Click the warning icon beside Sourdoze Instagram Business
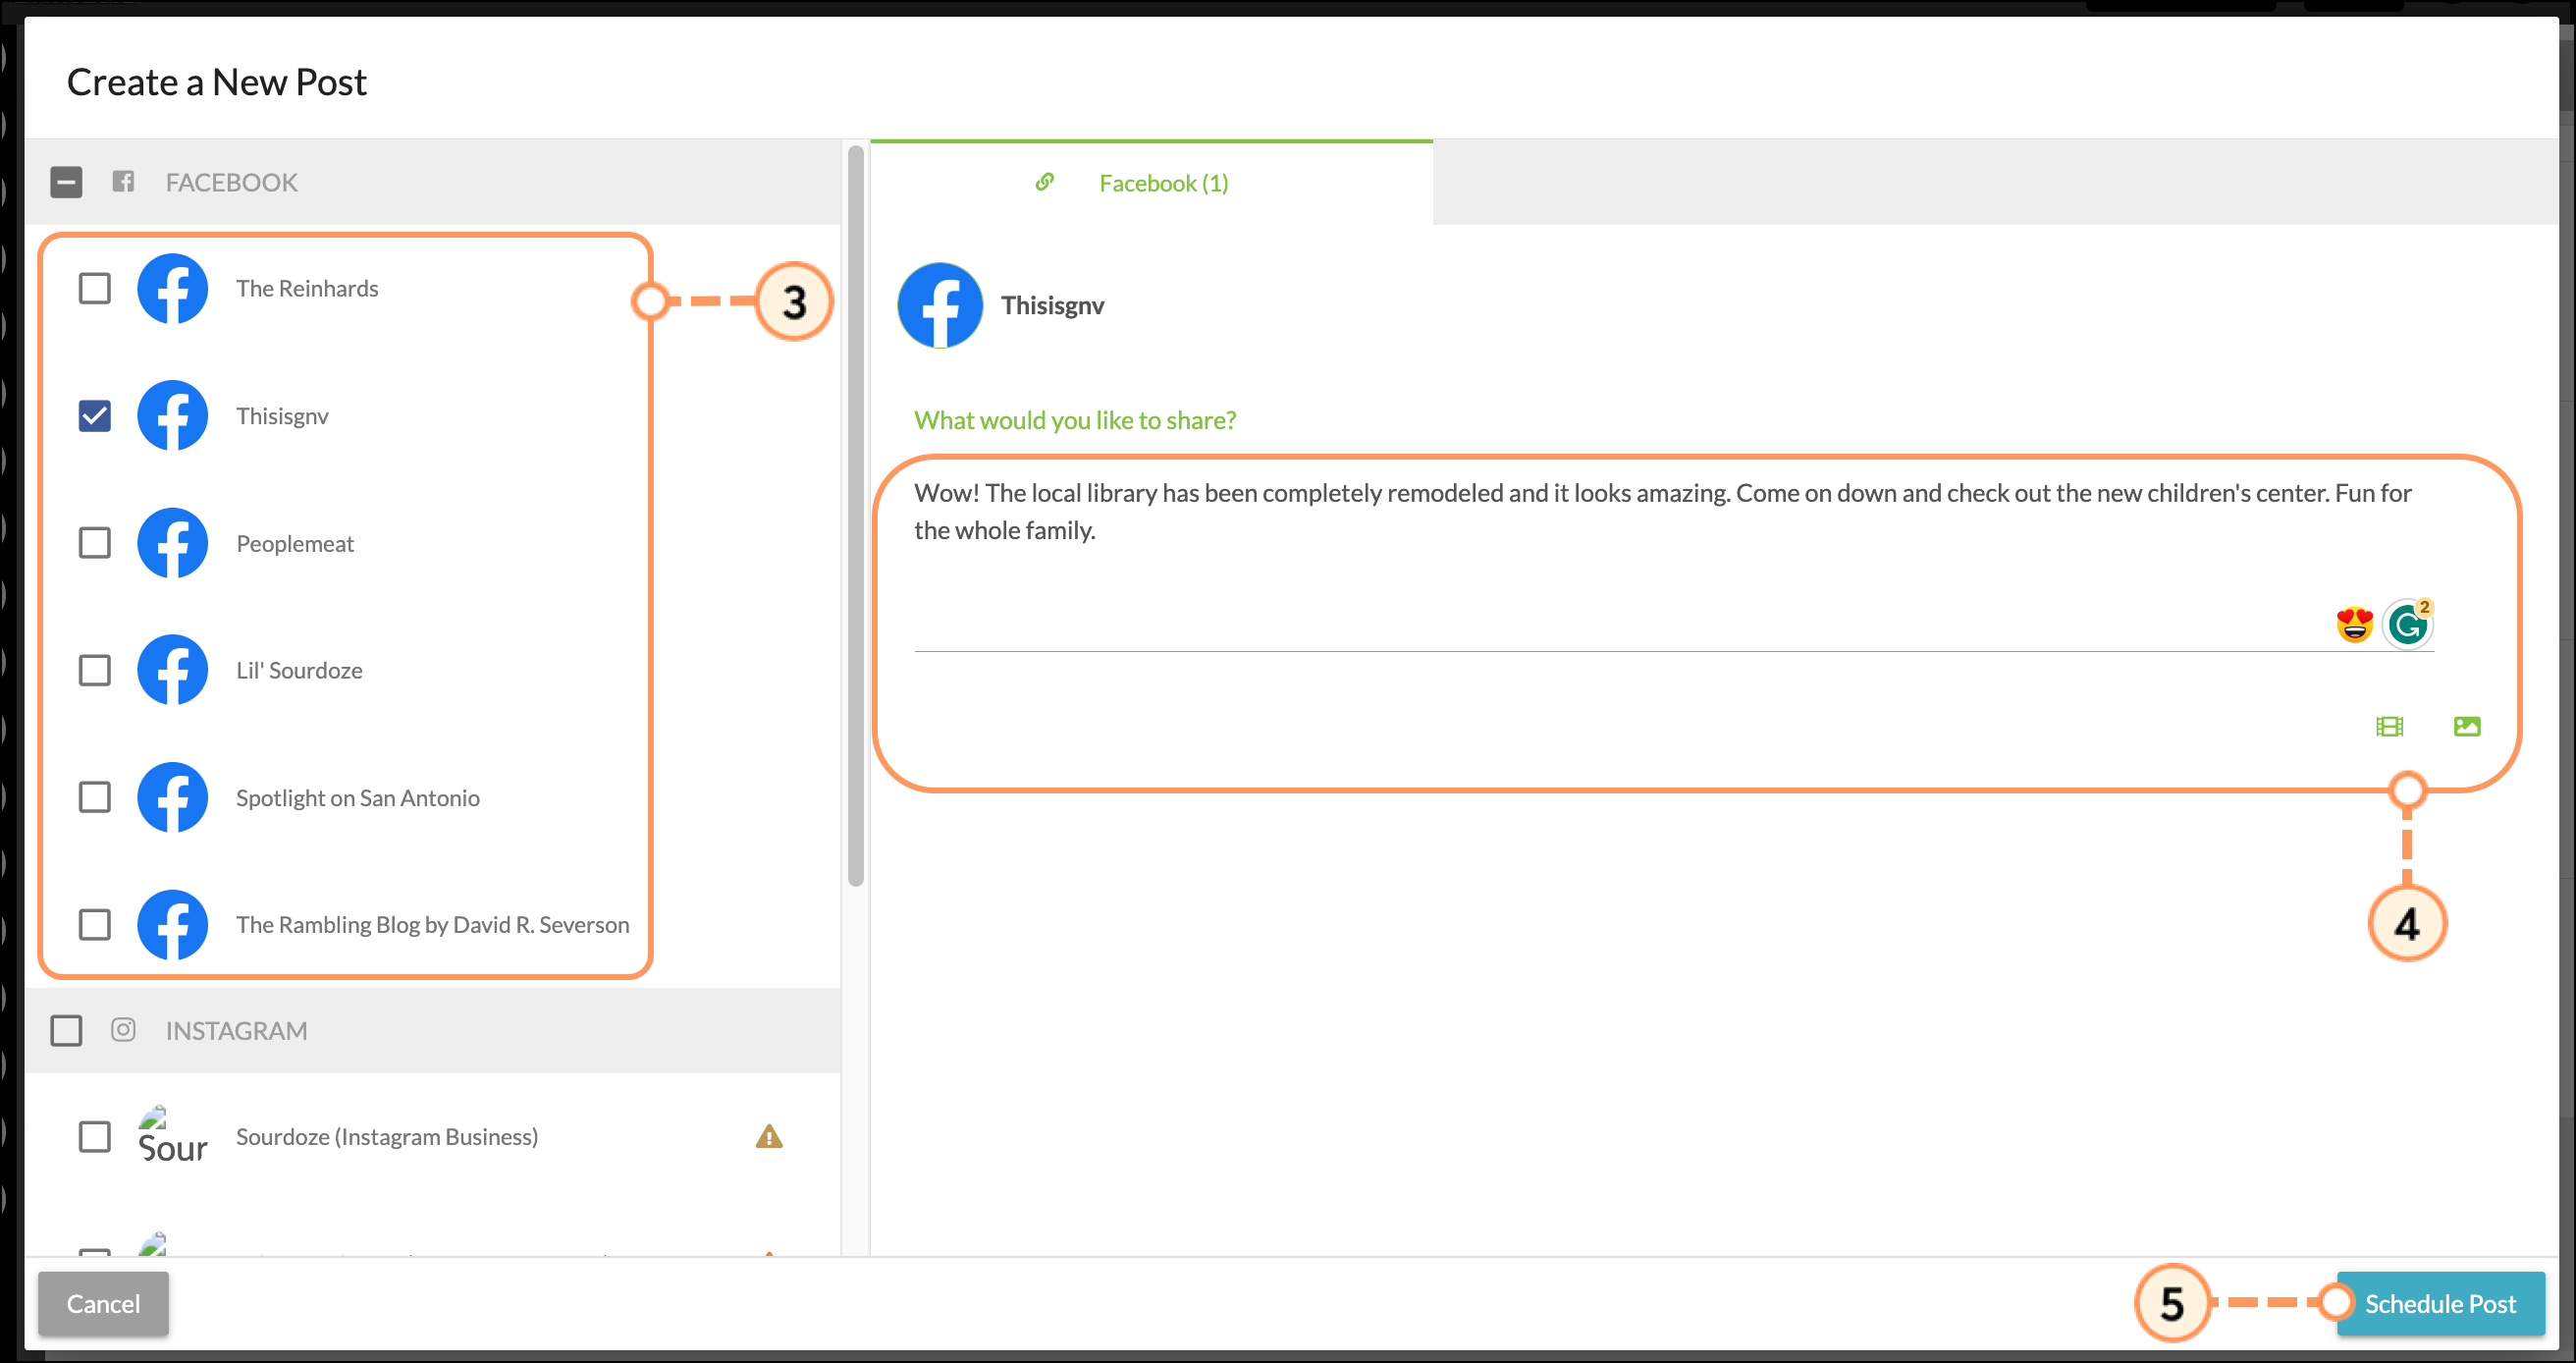Image resolution: width=2576 pixels, height=1363 pixels. (769, 1136)
